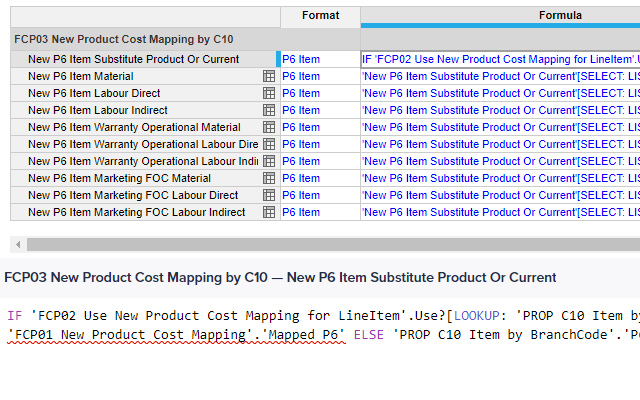The image size is (640, 400).
Task: Click P6 Item format cell for Labour Direct row
Action: click(320, 93)
